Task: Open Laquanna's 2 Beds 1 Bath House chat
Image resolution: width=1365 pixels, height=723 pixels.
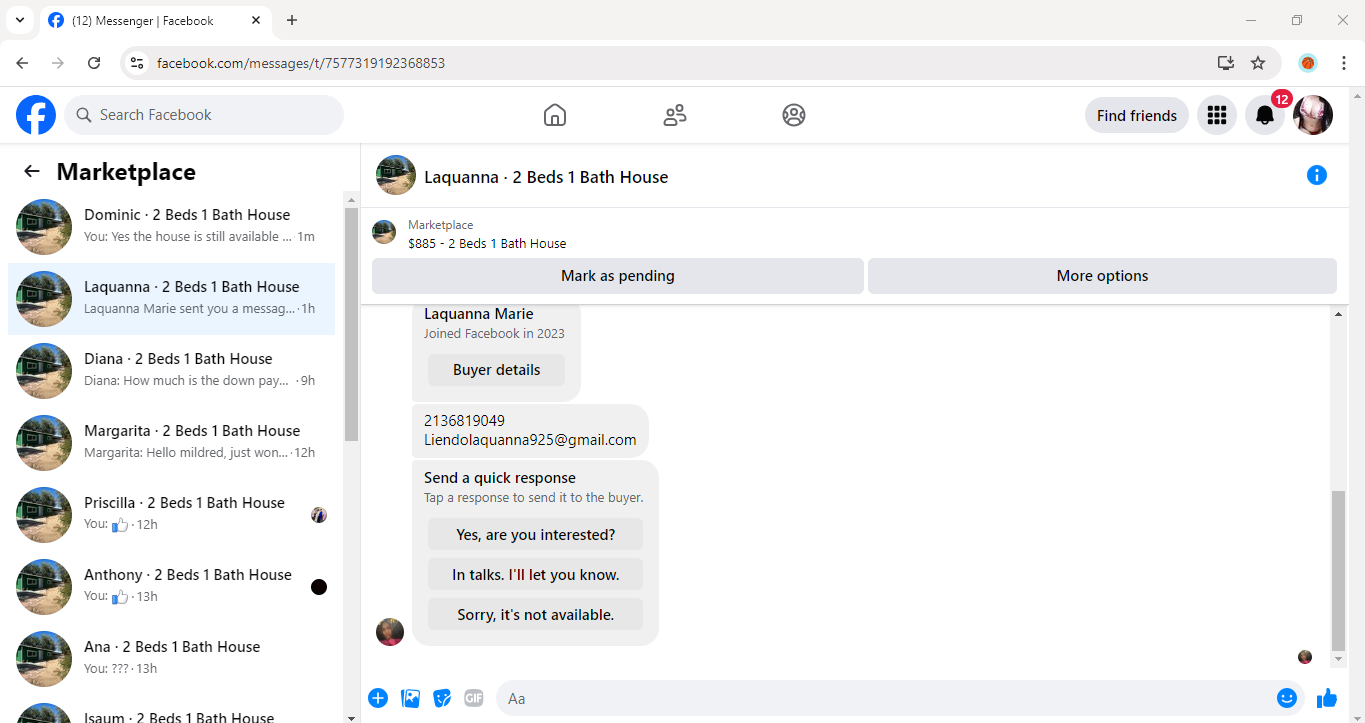Action: [172, 299]
